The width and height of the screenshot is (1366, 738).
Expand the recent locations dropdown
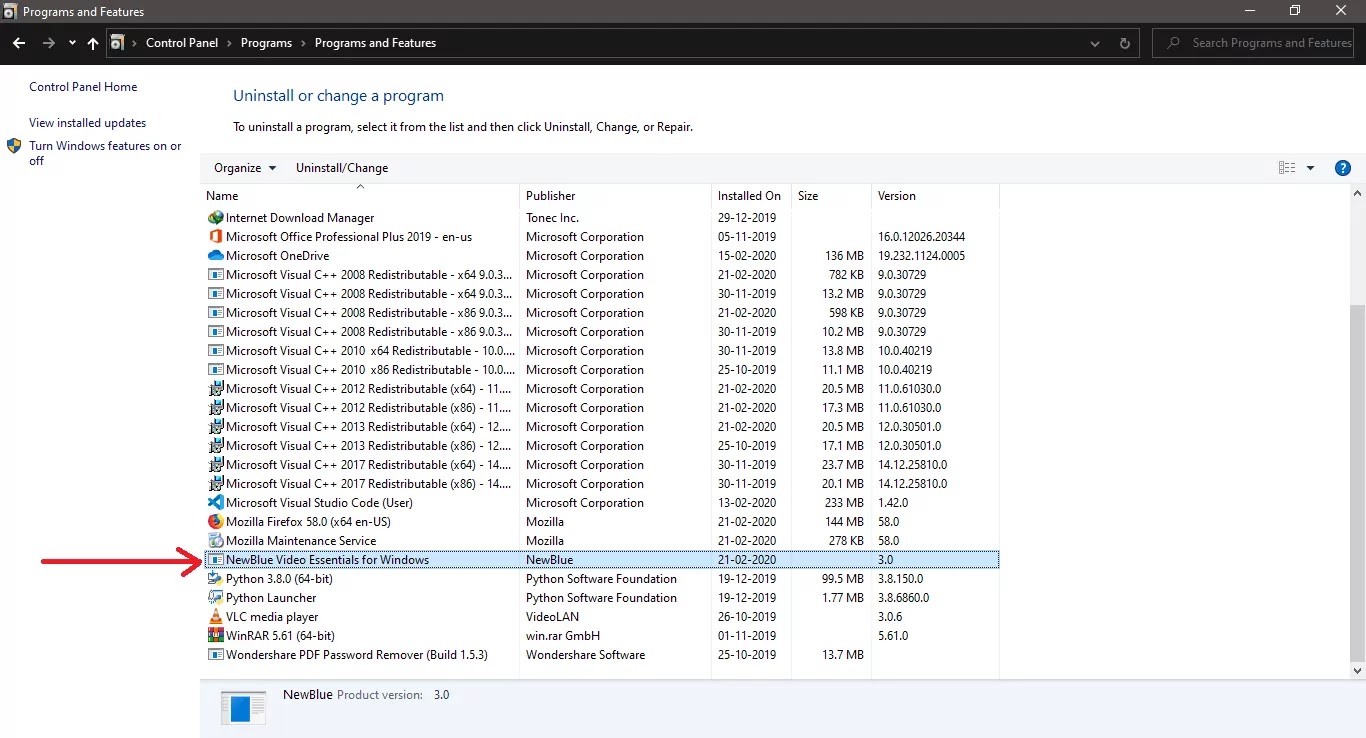pos(72,43)
